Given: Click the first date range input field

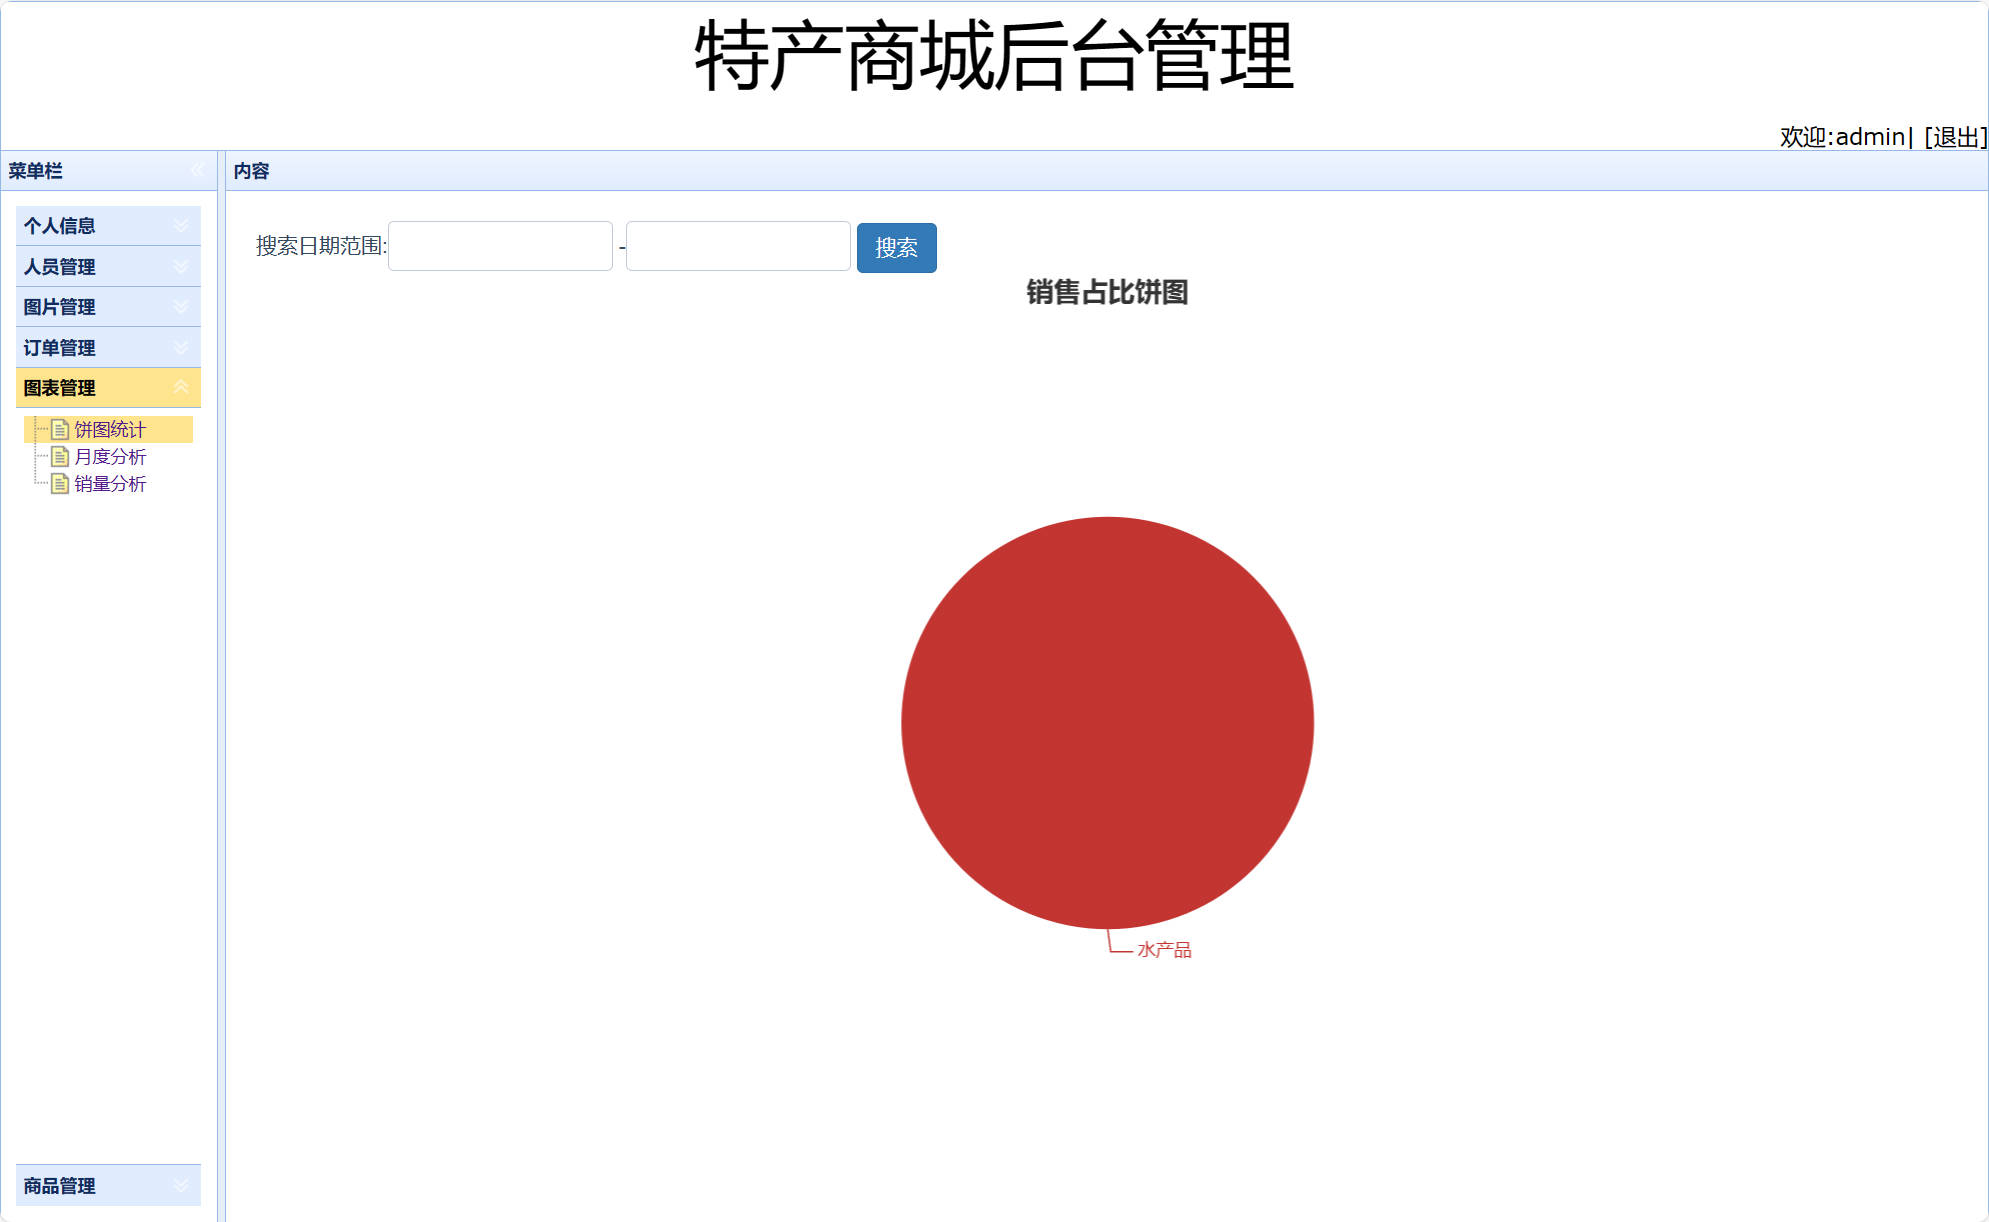Looking at the screenshot, I should (x=500, y=246).
